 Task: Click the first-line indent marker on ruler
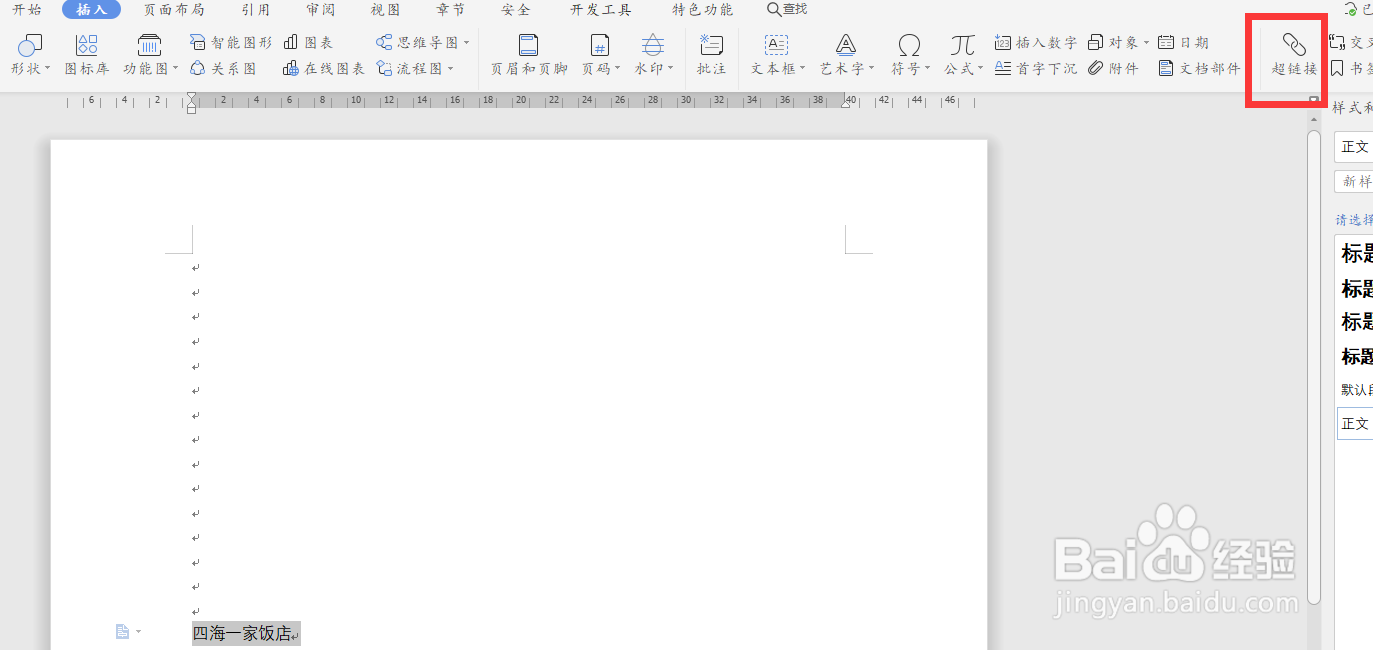(x=191, y=97)
